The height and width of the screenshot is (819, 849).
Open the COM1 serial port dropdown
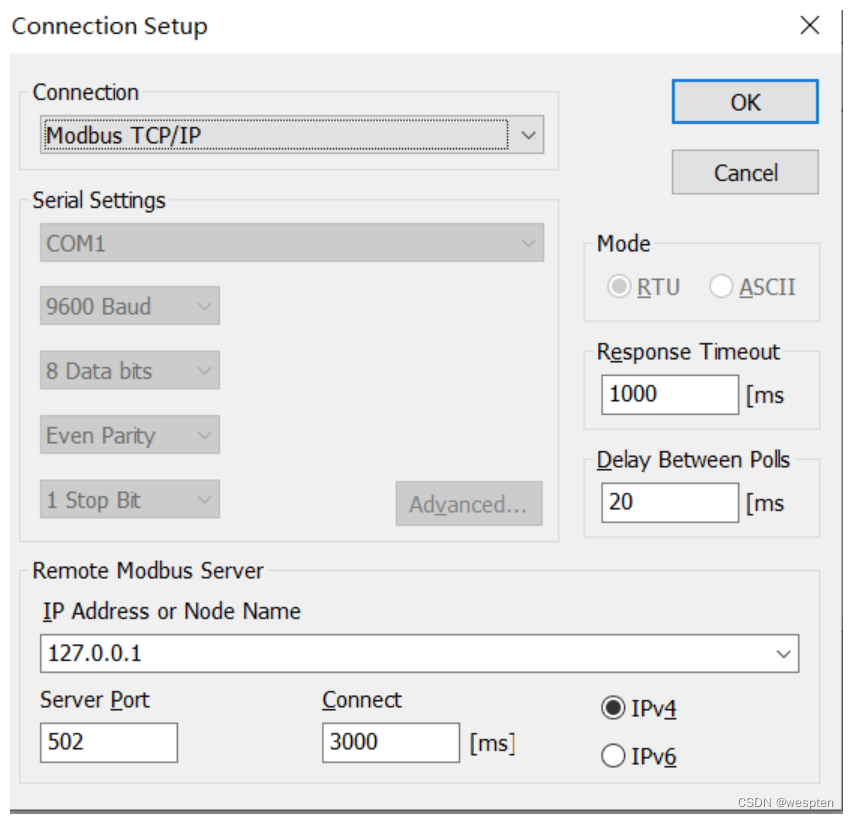(292, 243)
